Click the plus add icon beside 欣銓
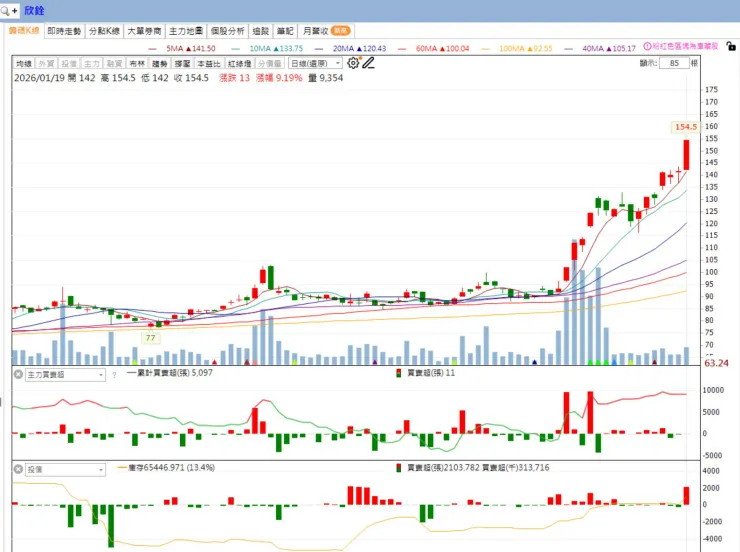Image resolution: width=740 pixels, height=552 pixels. click(x=15, y=10)
